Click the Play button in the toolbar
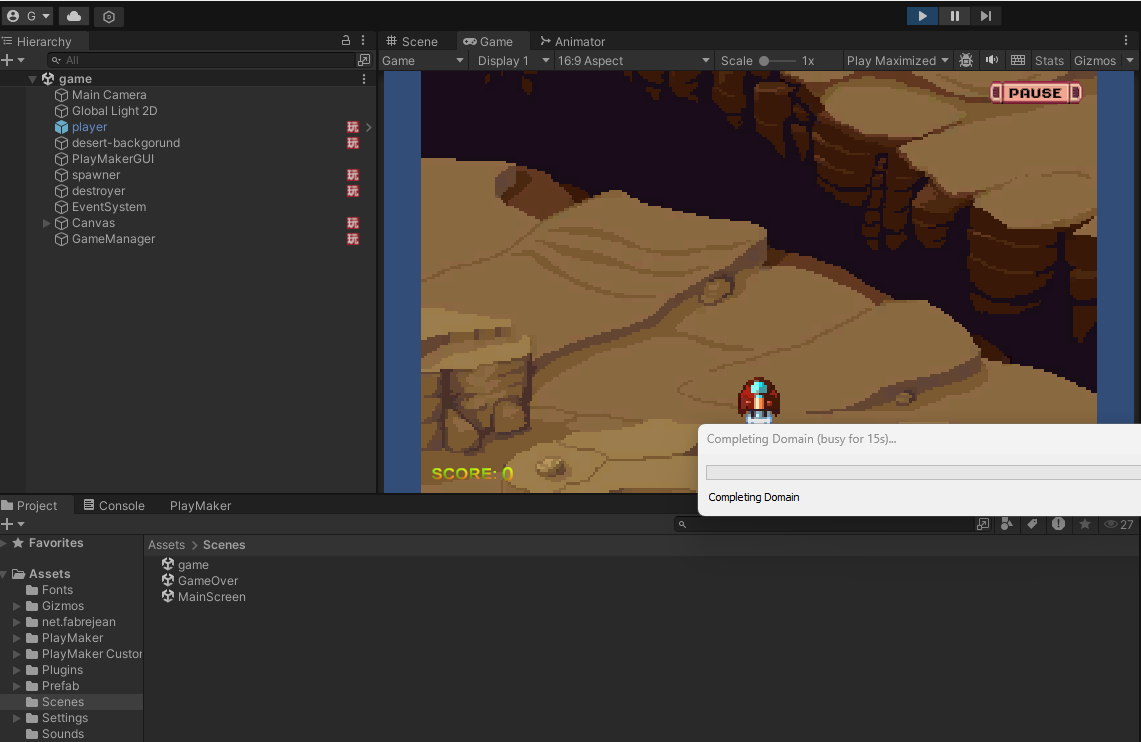 (x=922, y=16)
